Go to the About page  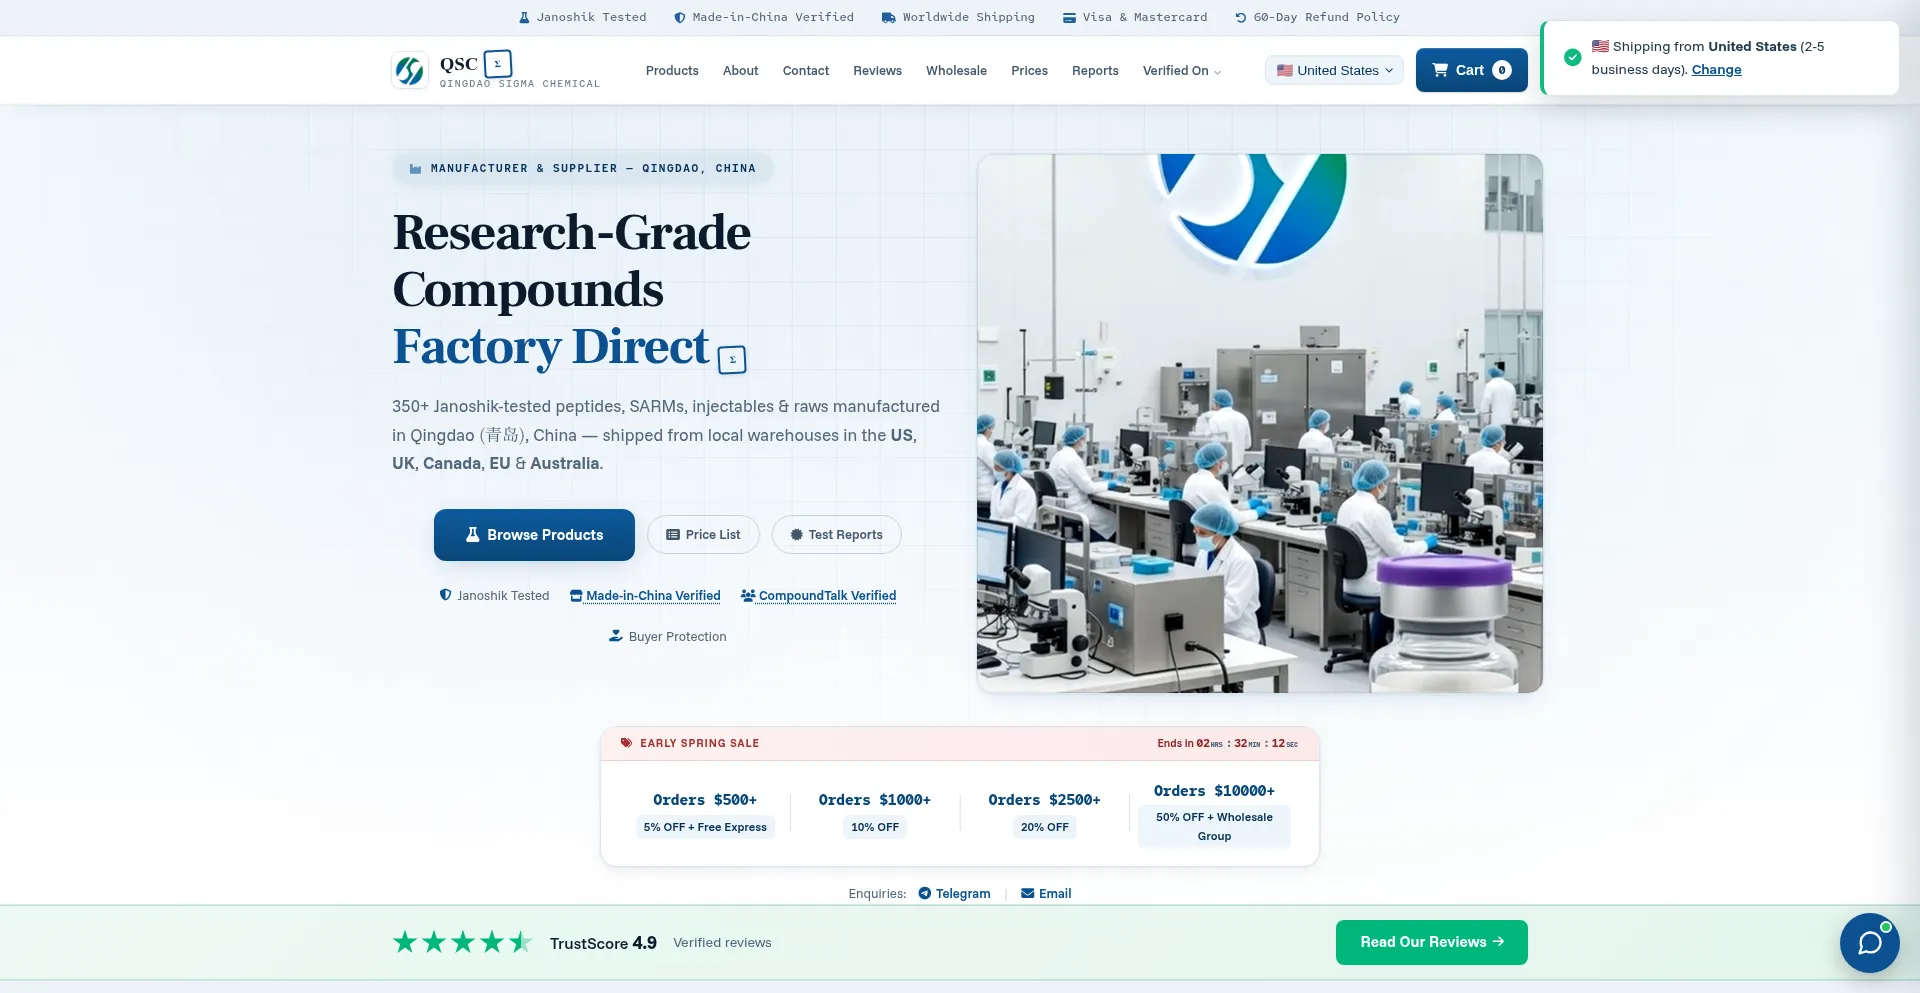click(x=741, y=70)
